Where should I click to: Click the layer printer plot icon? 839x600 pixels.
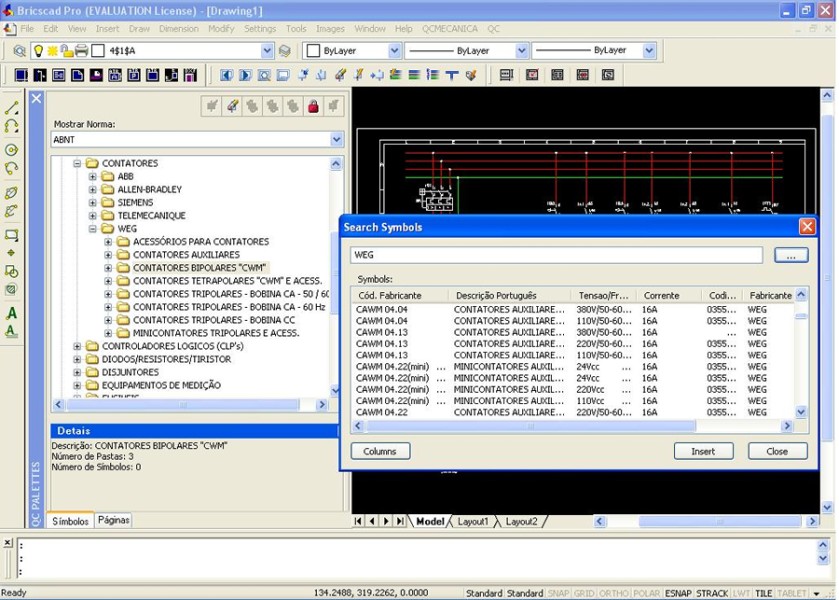pos(81,51)
